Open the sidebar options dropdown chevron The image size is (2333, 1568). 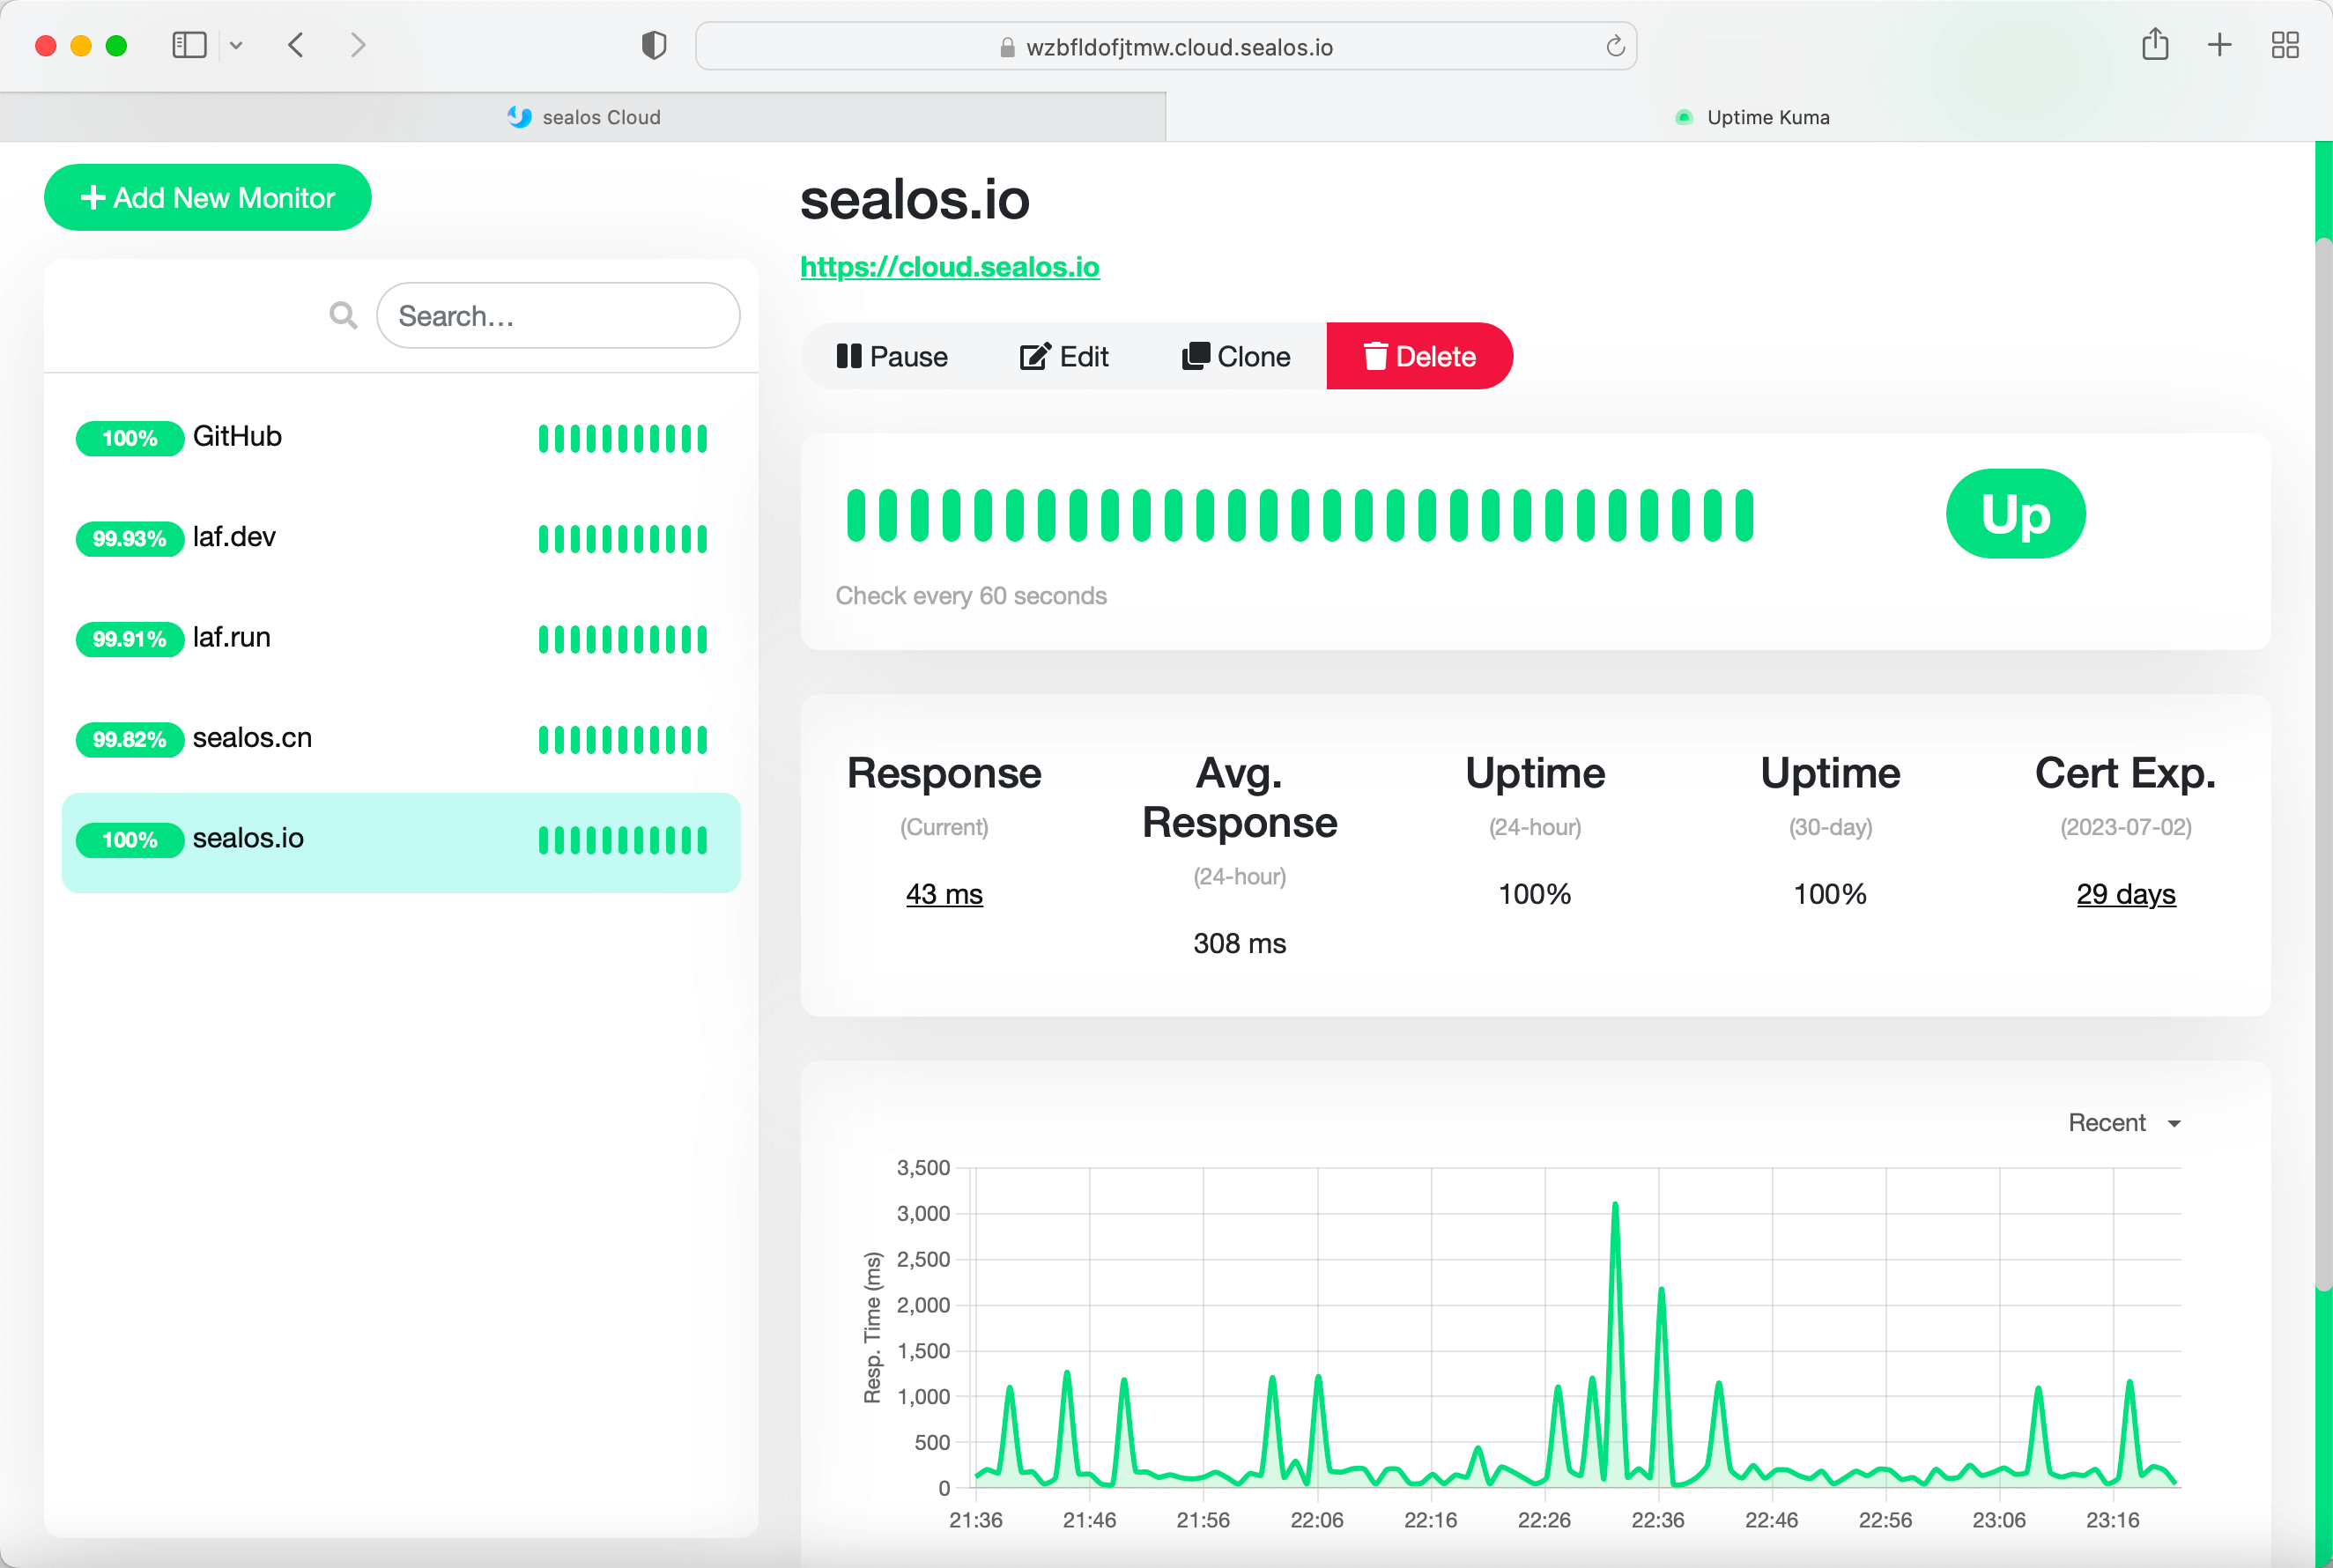click(x=236, y=45)
